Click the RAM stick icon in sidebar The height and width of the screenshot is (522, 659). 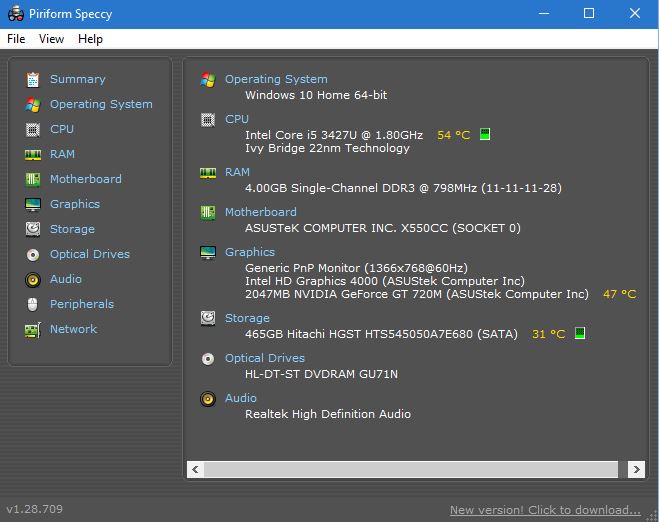point(32,154)
